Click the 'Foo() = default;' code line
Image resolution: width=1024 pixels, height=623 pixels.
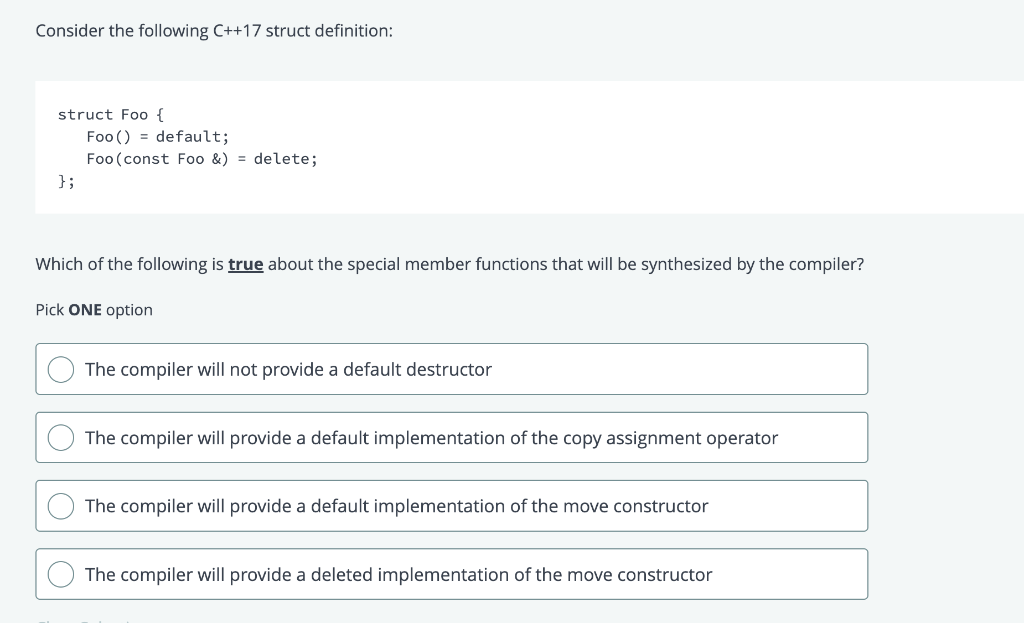pyautogui.click(x=158, y=137)
